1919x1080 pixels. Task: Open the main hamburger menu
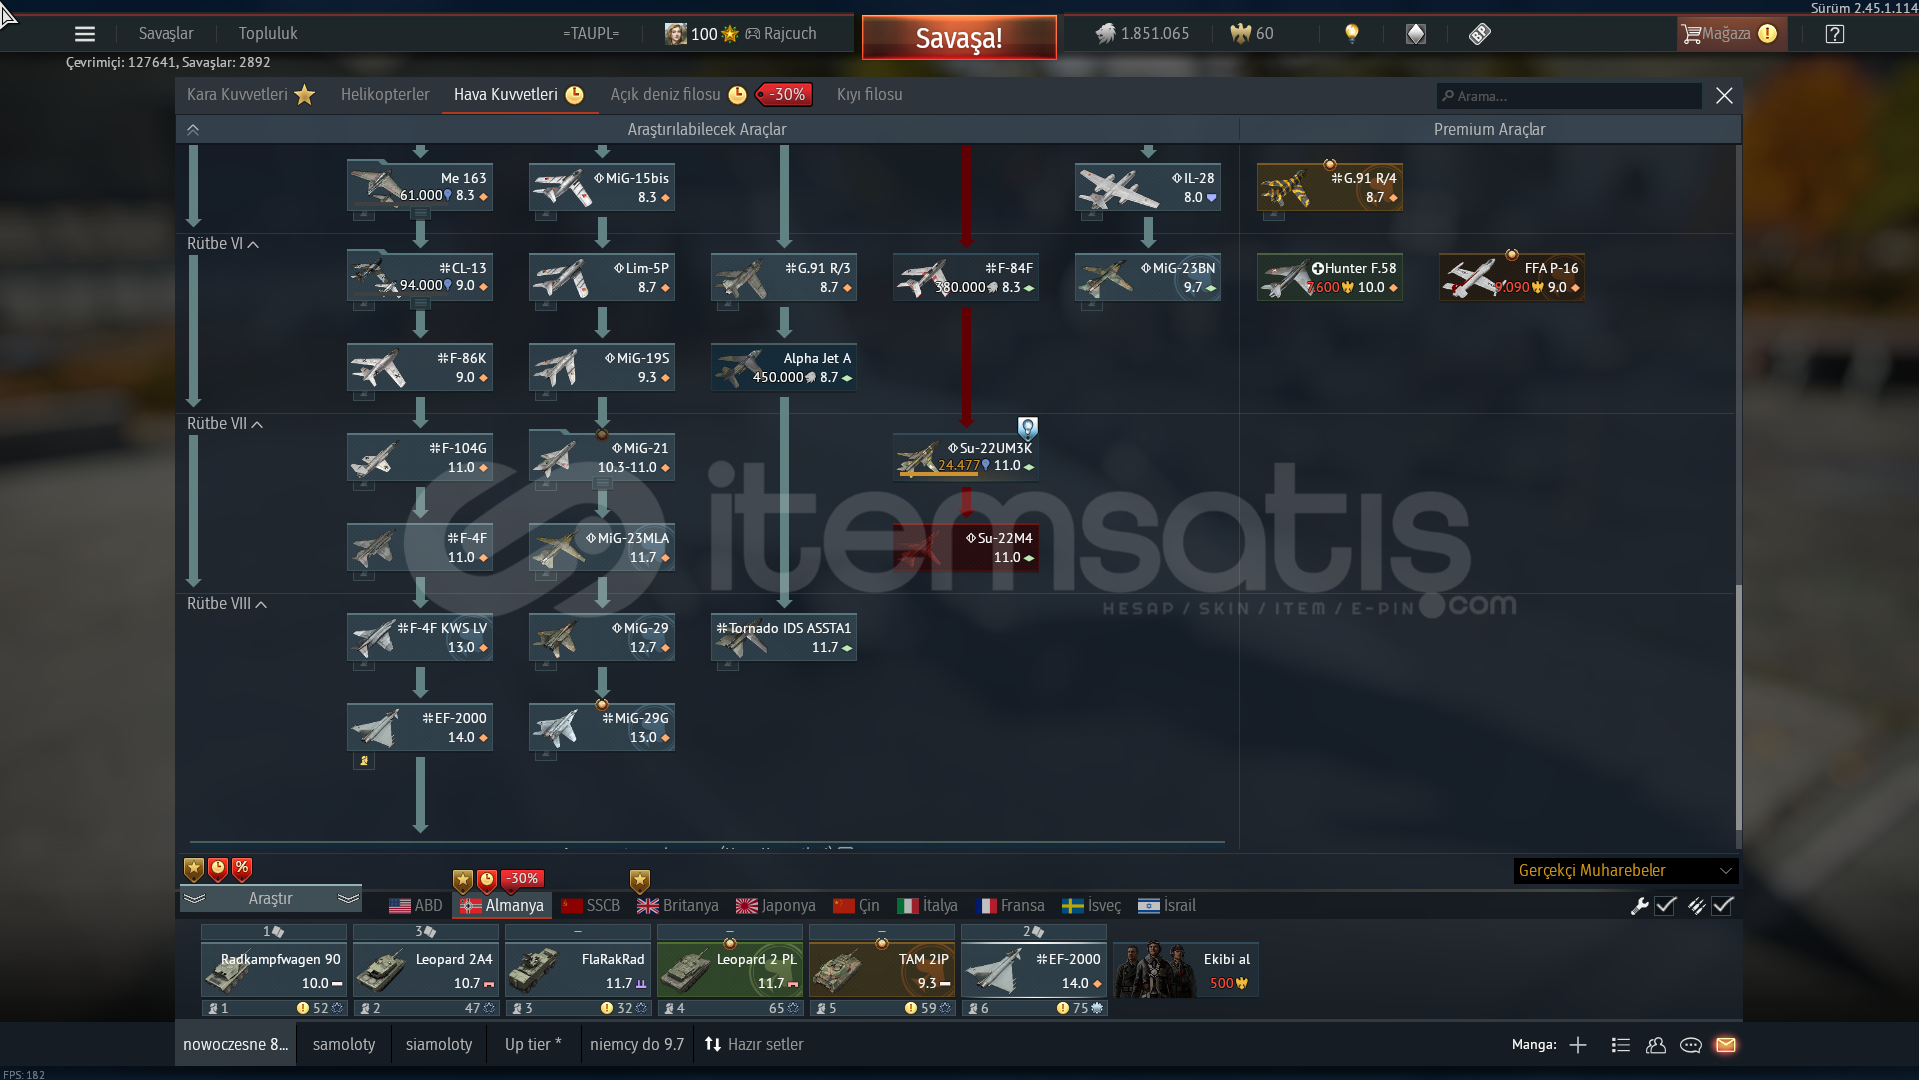point(85,34)
